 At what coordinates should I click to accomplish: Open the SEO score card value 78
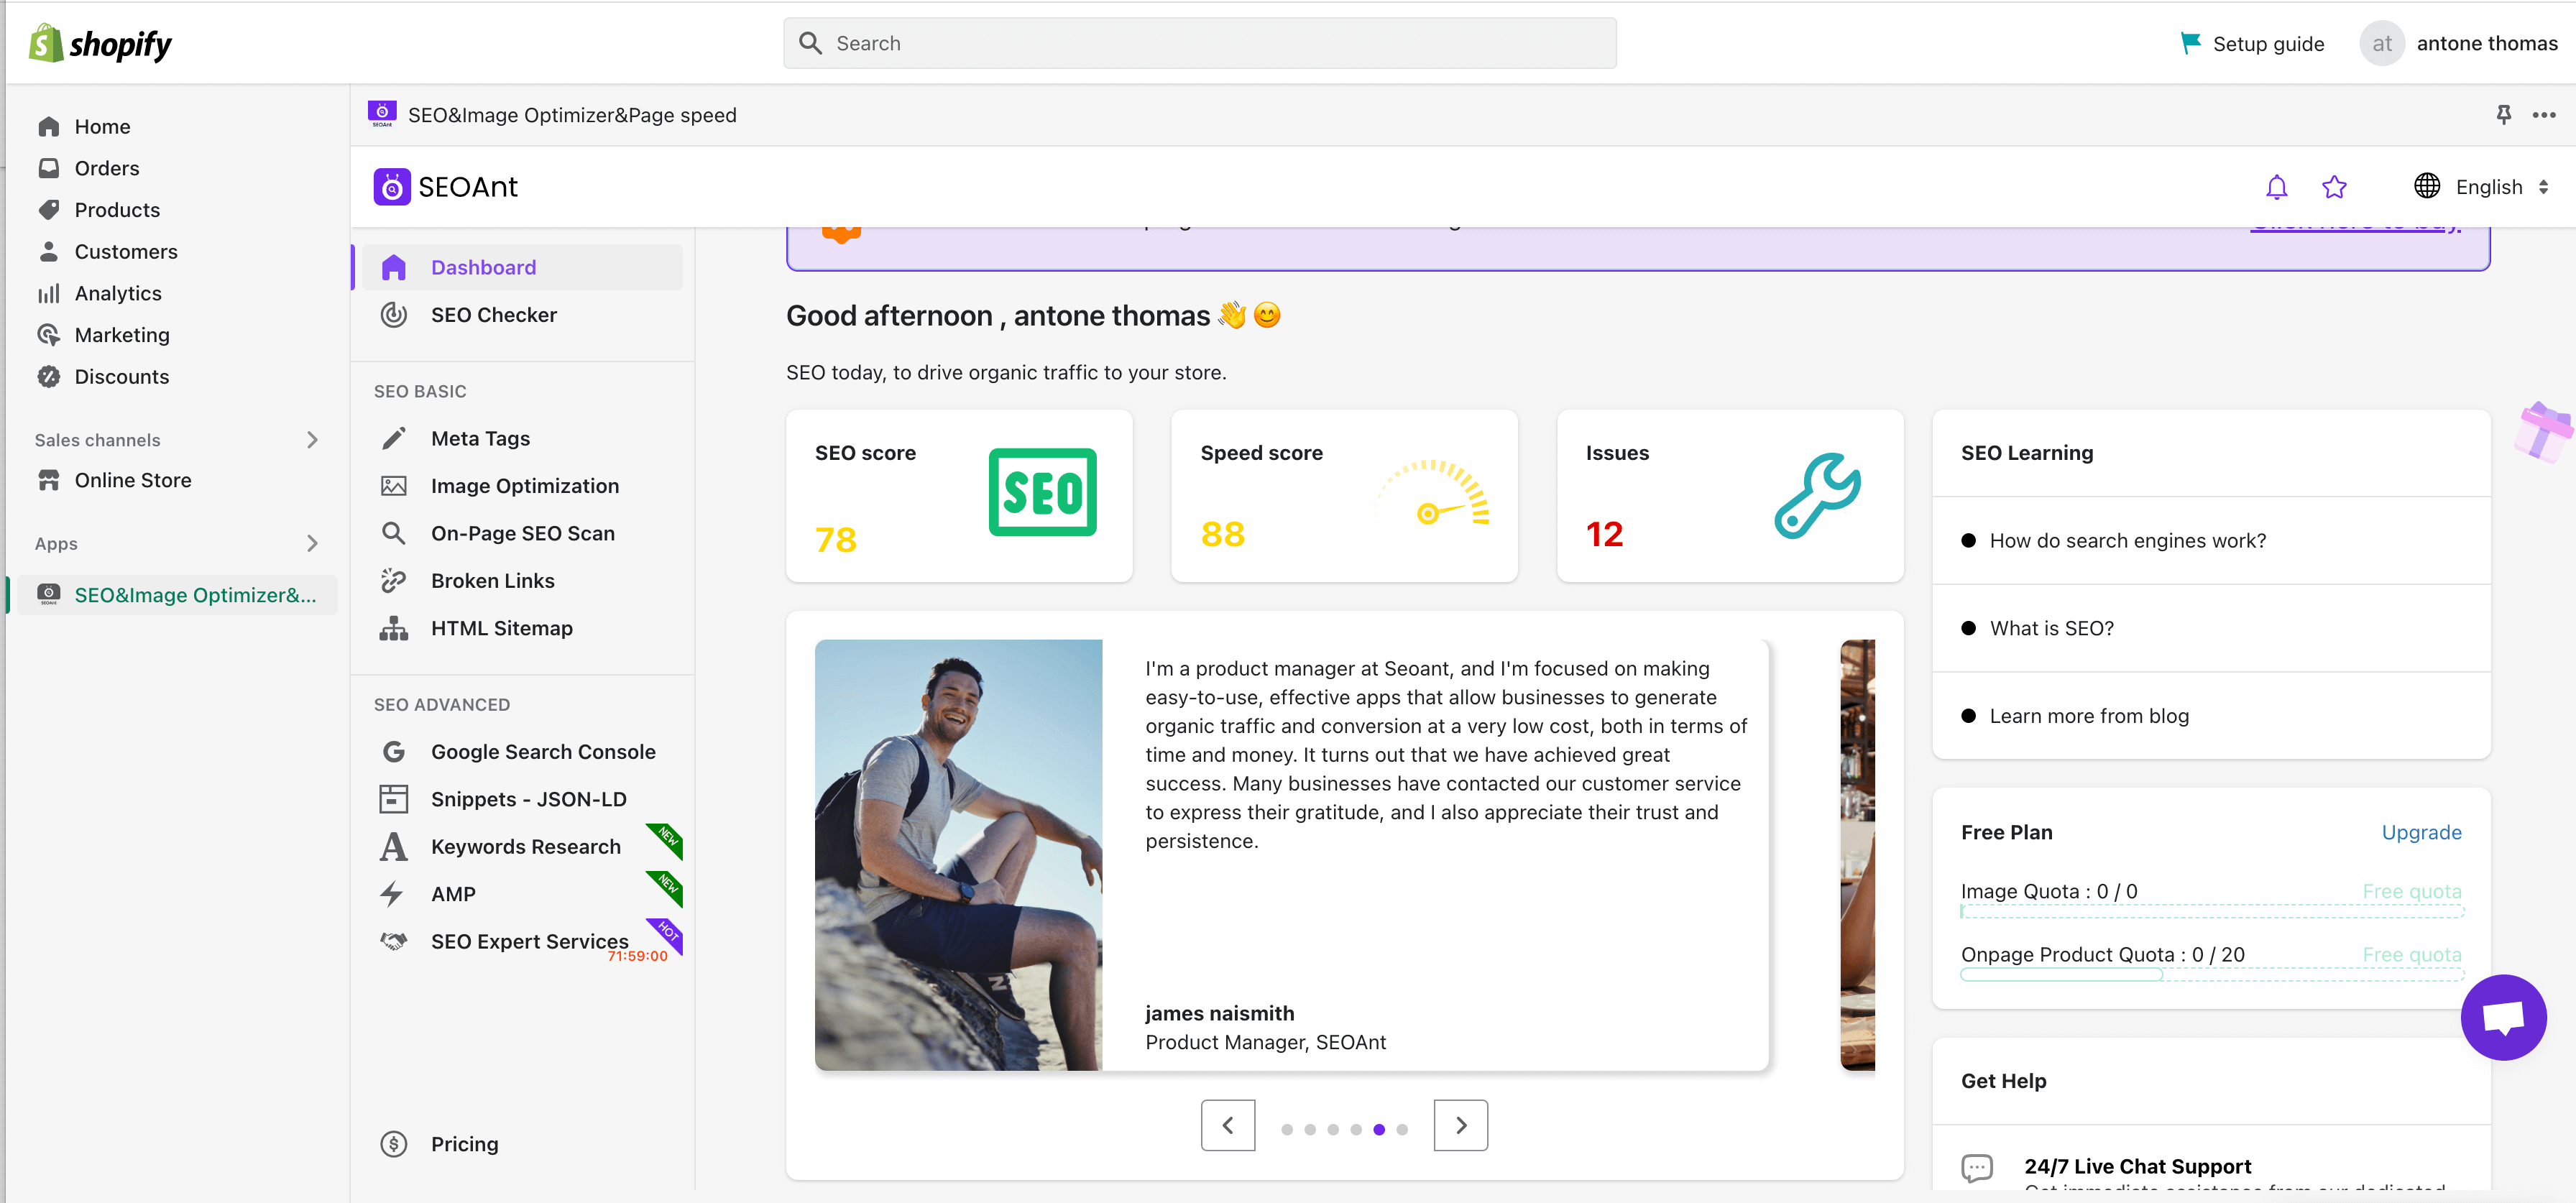click(x=835, y=540)
